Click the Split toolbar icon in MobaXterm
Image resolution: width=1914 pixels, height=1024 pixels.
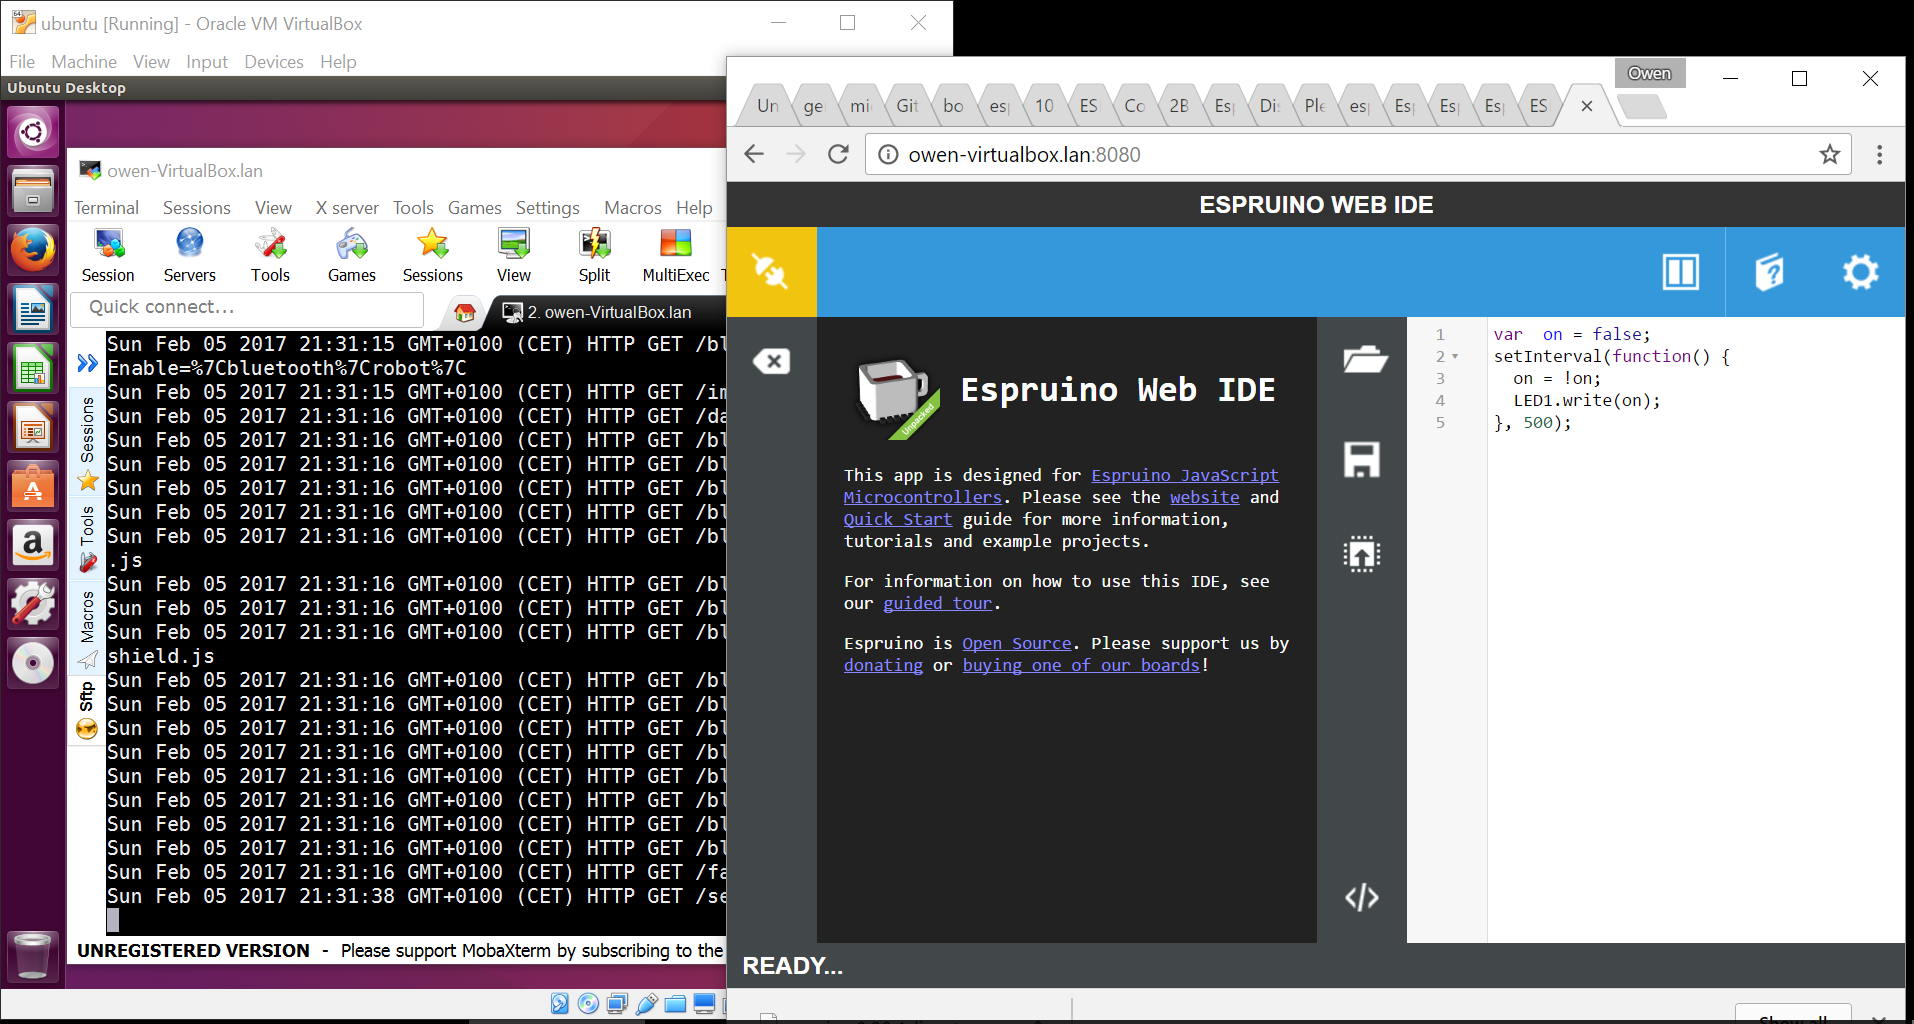tap(594, 256)
